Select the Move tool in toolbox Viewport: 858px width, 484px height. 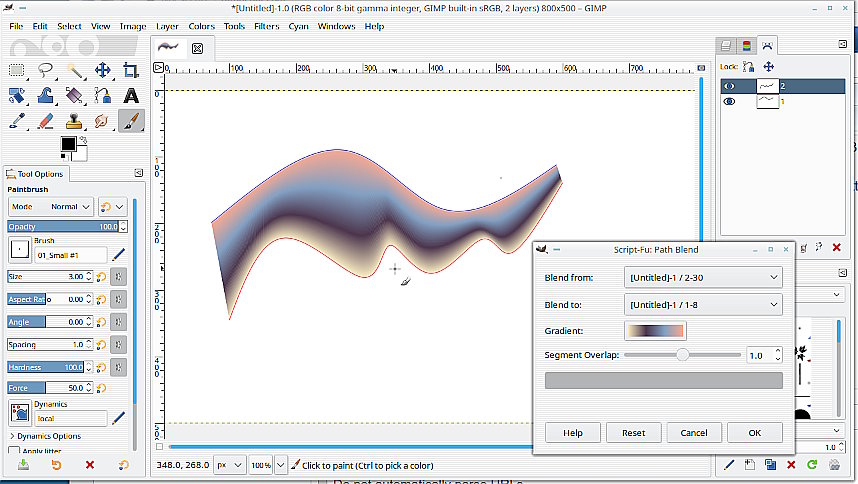tap(102, 70)
